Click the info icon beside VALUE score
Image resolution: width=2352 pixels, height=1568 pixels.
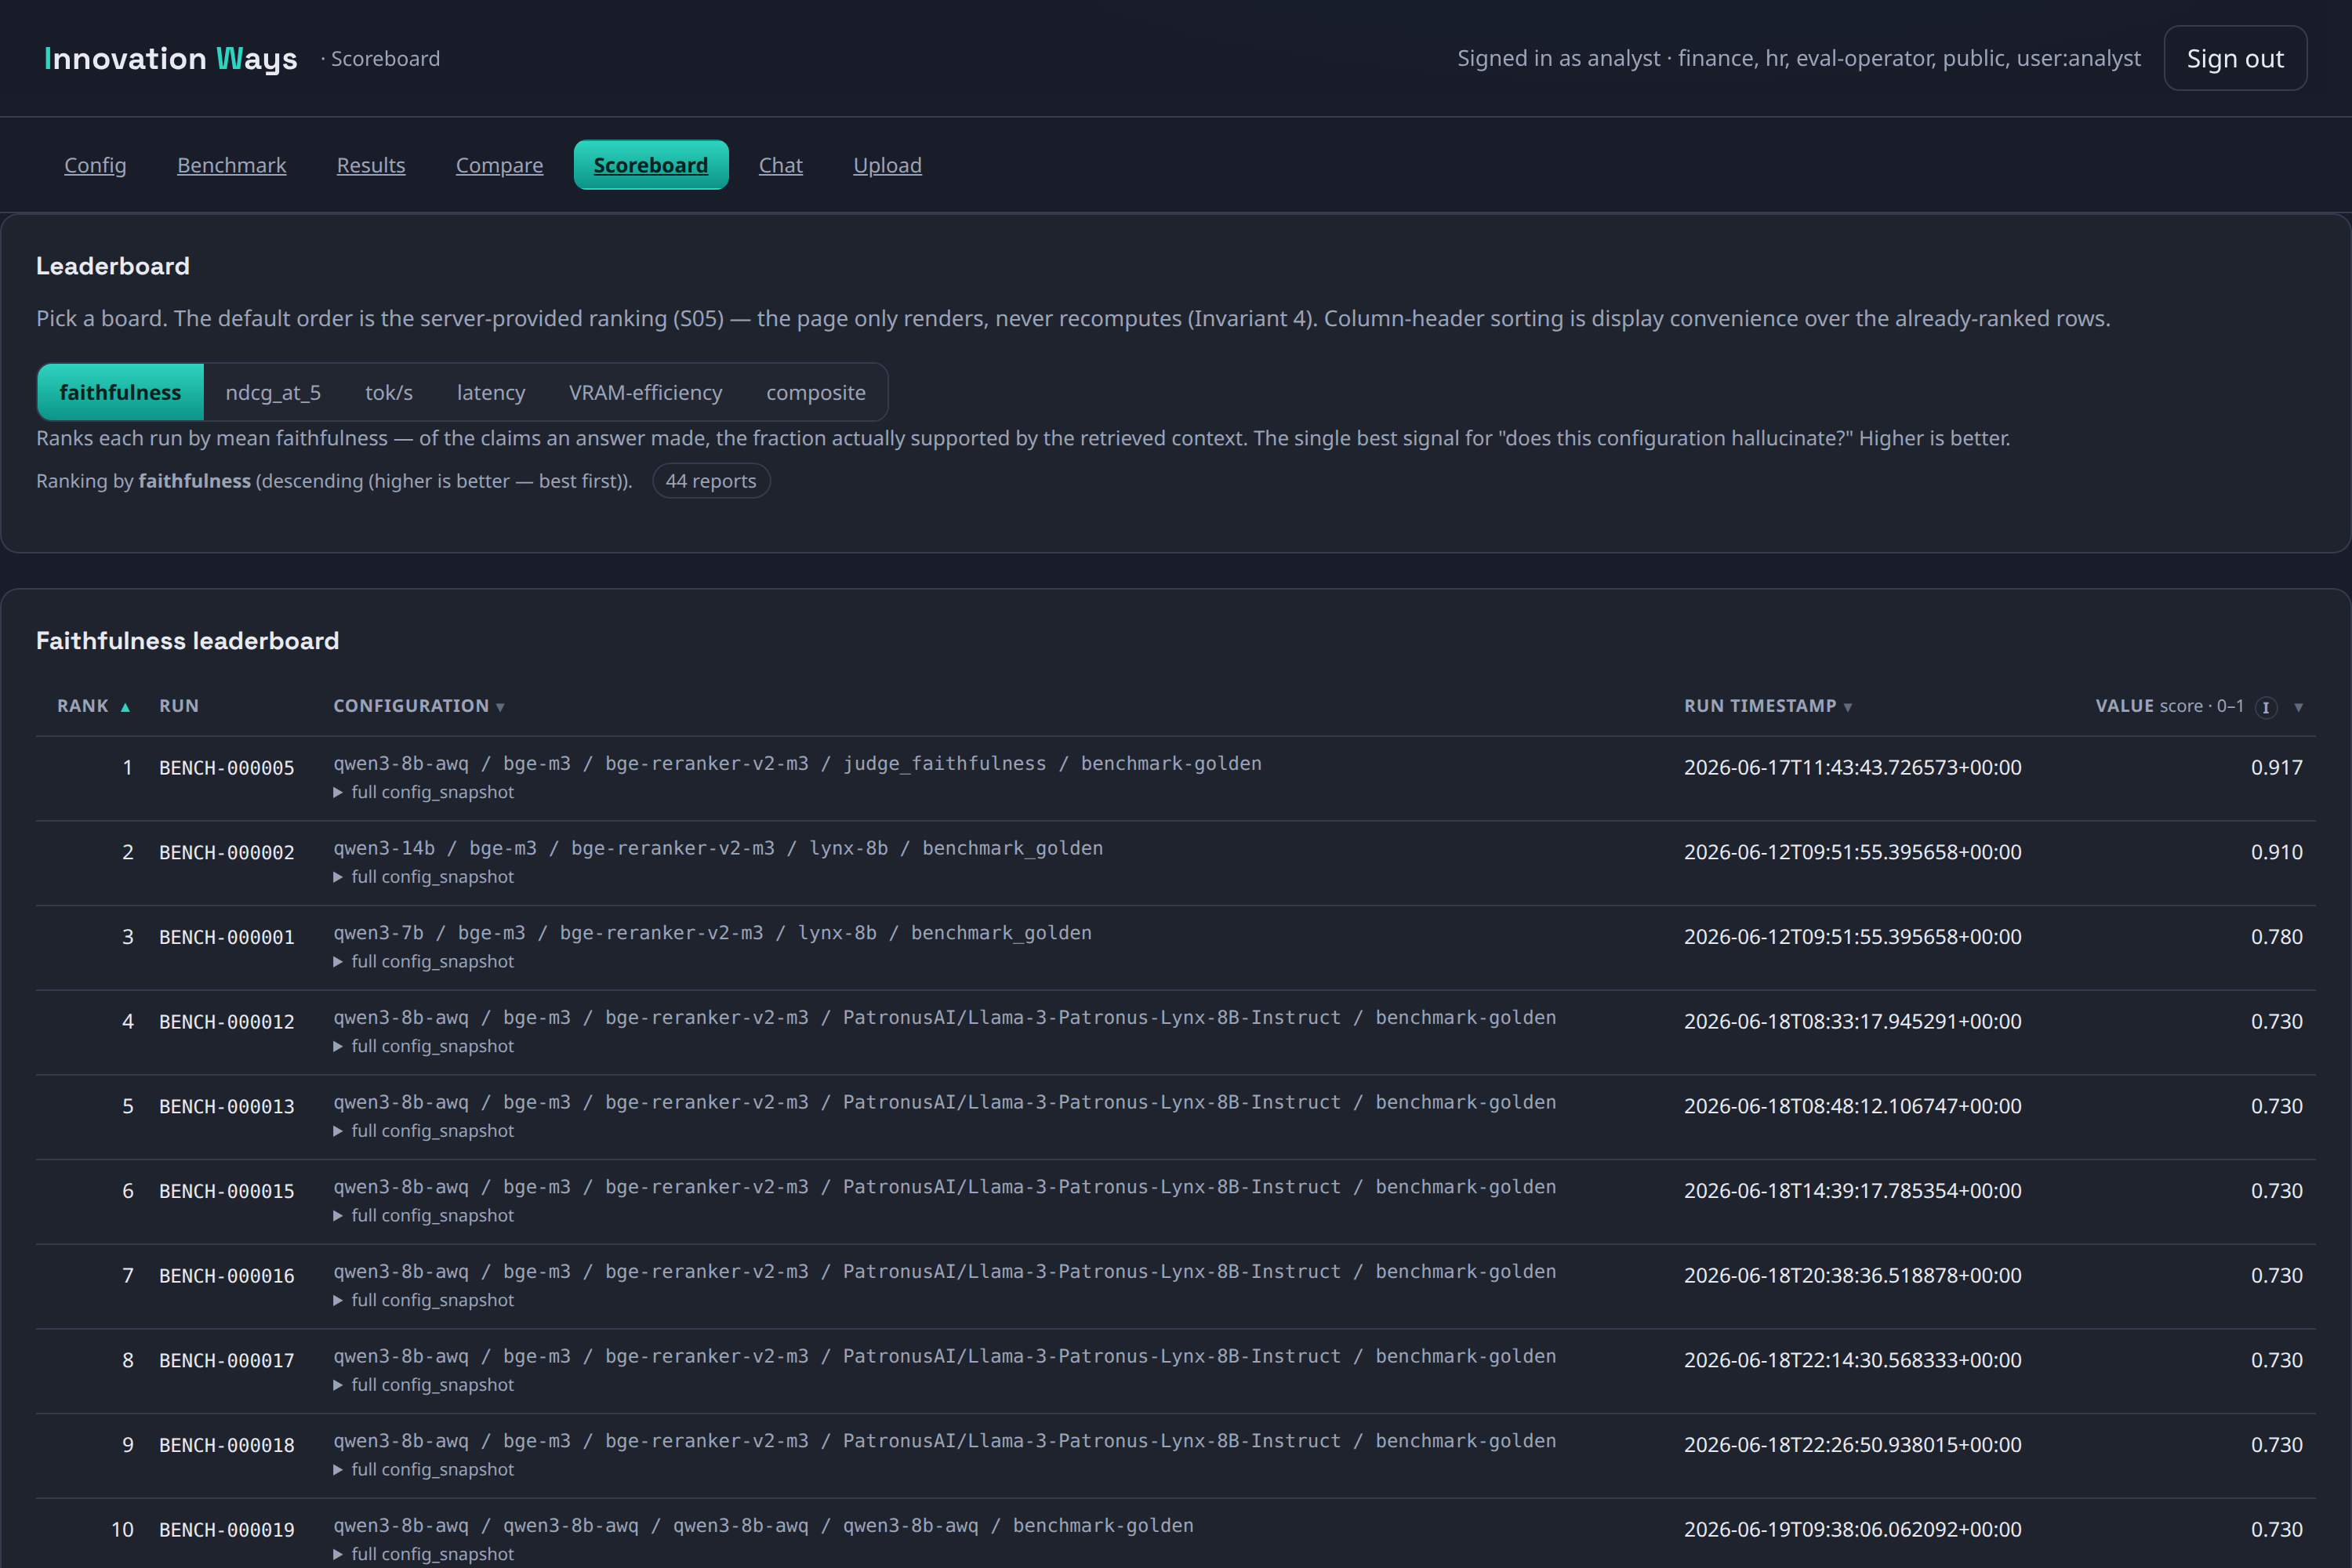[2266, 707]
